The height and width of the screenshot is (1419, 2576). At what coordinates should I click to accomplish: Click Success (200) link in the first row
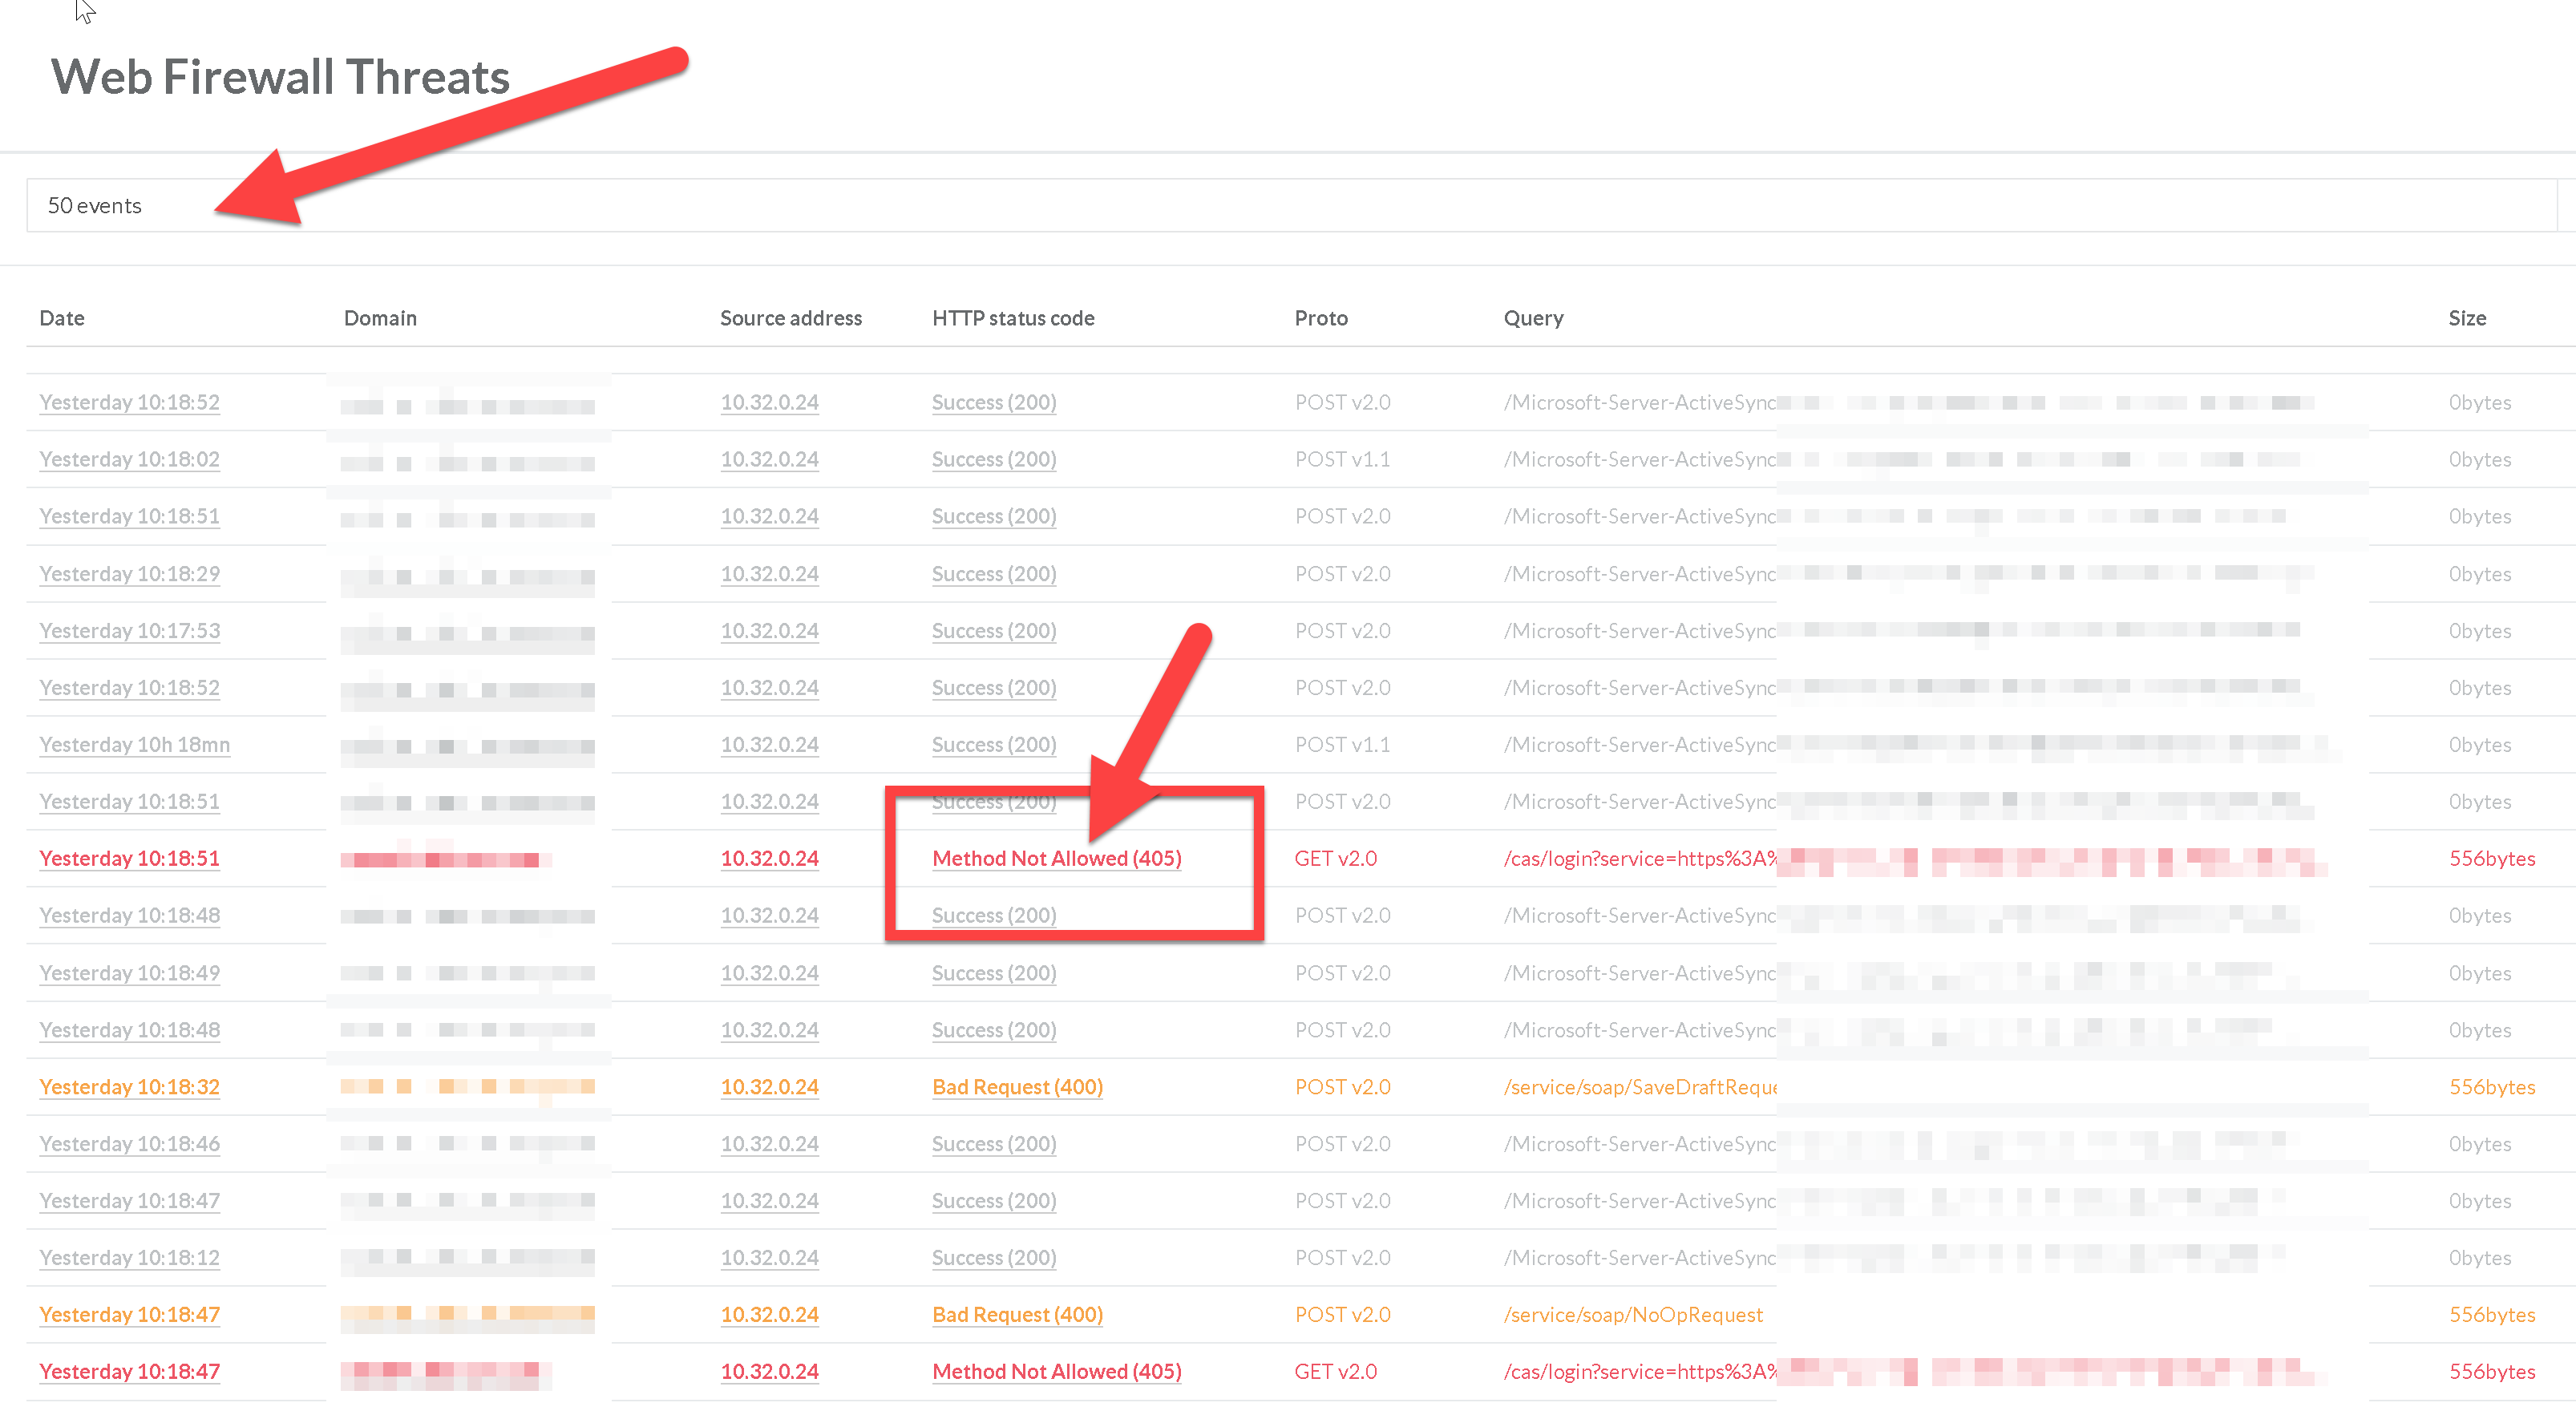(x=993, y=402)
